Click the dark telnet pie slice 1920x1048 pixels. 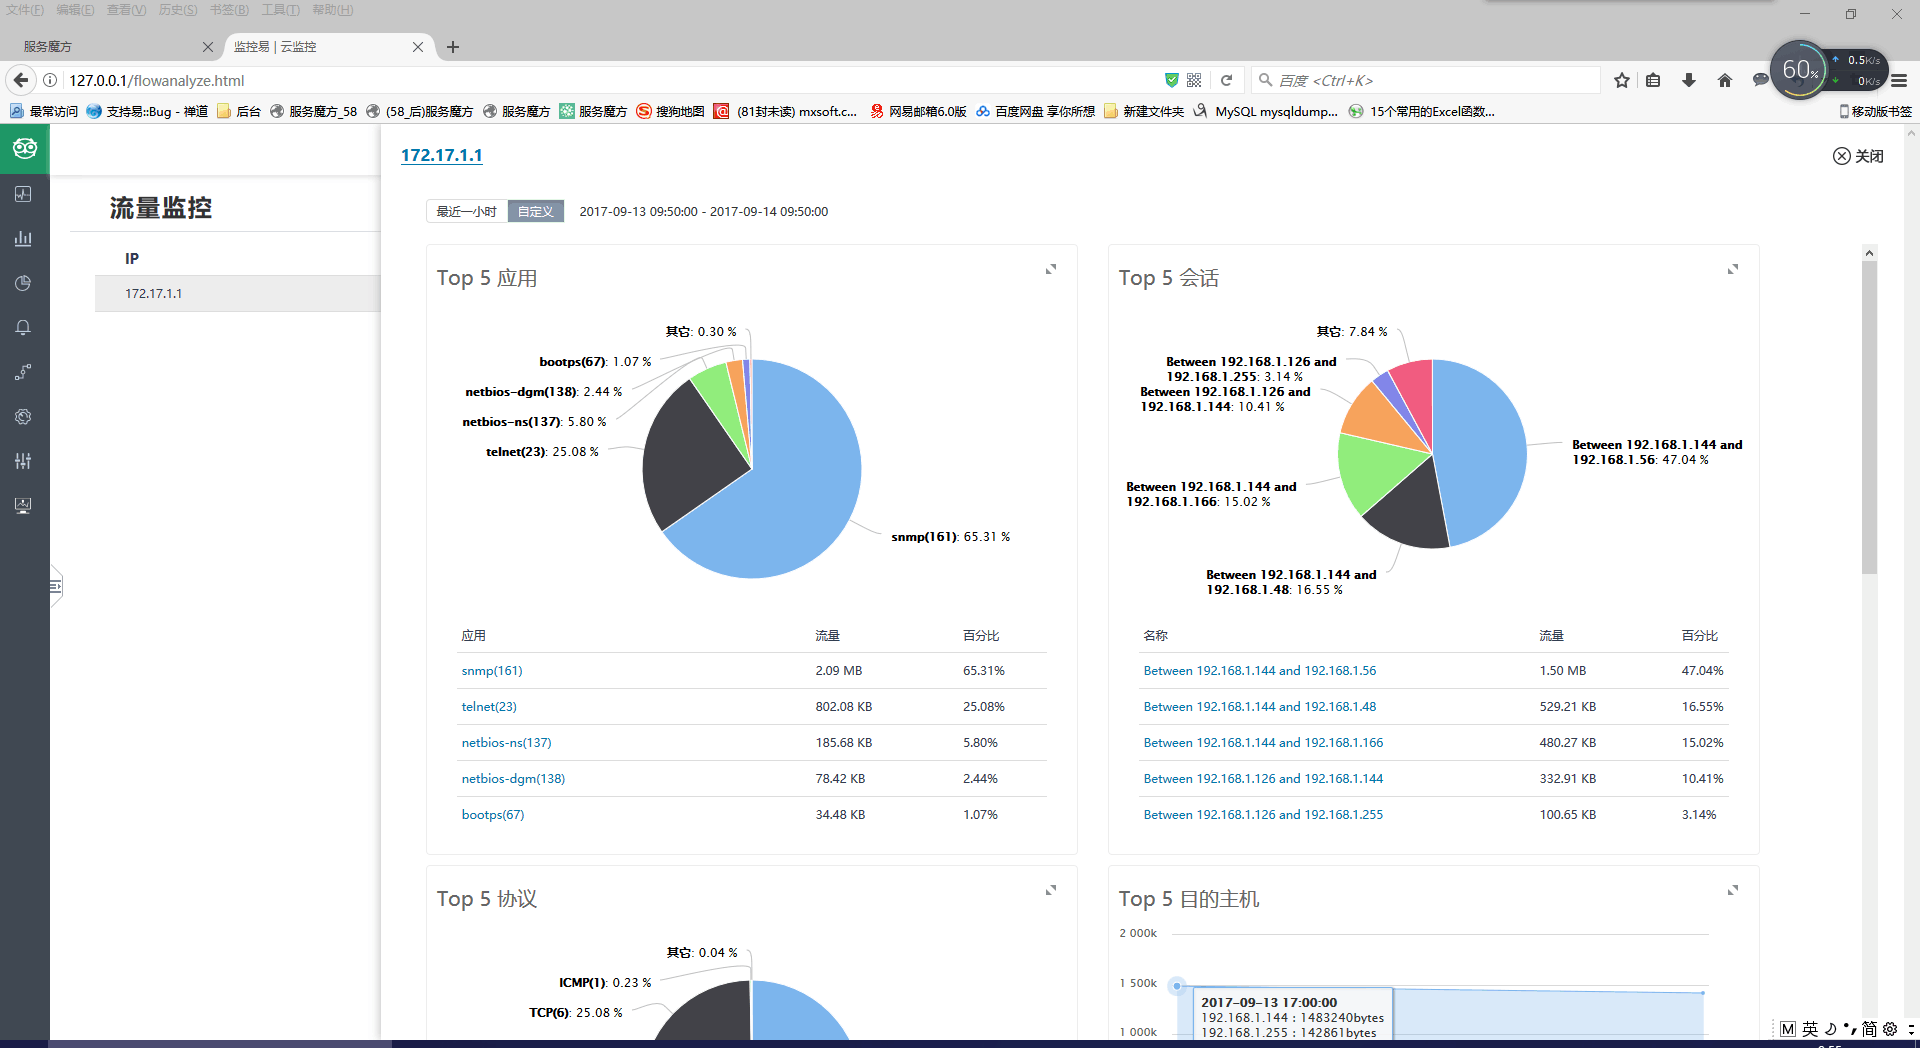690,460
